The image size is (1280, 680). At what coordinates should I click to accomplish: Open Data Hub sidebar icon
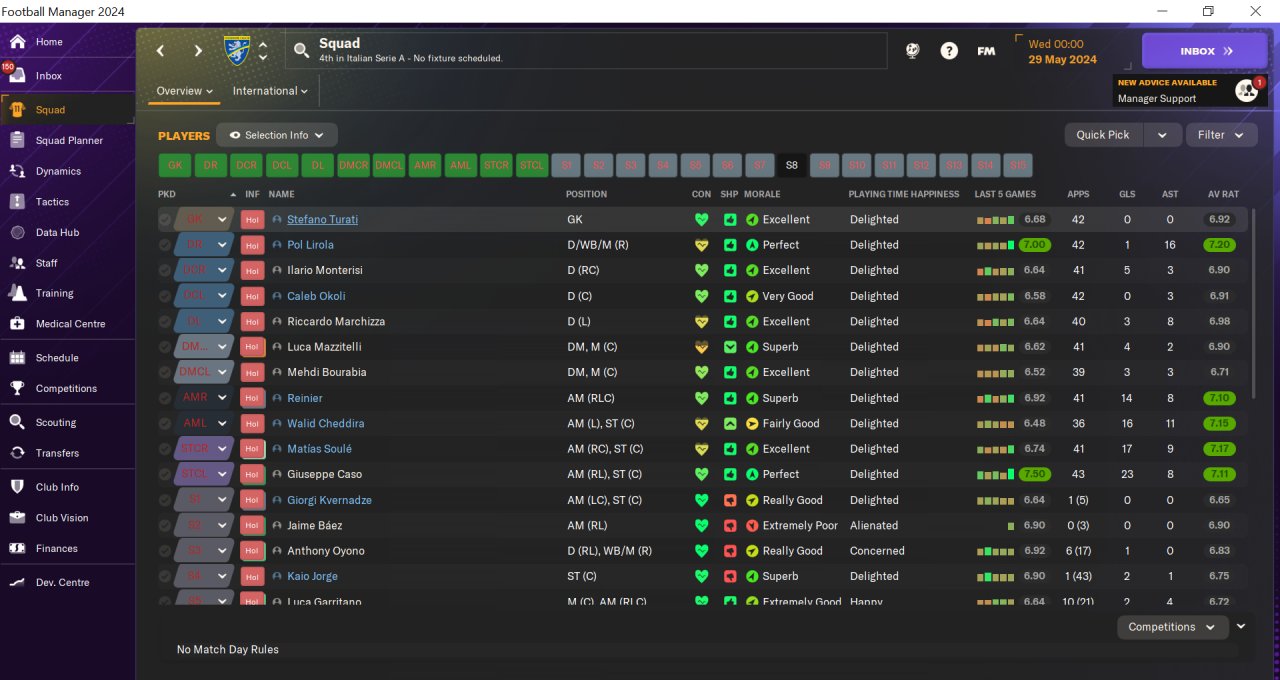click(x=17, y=232)
